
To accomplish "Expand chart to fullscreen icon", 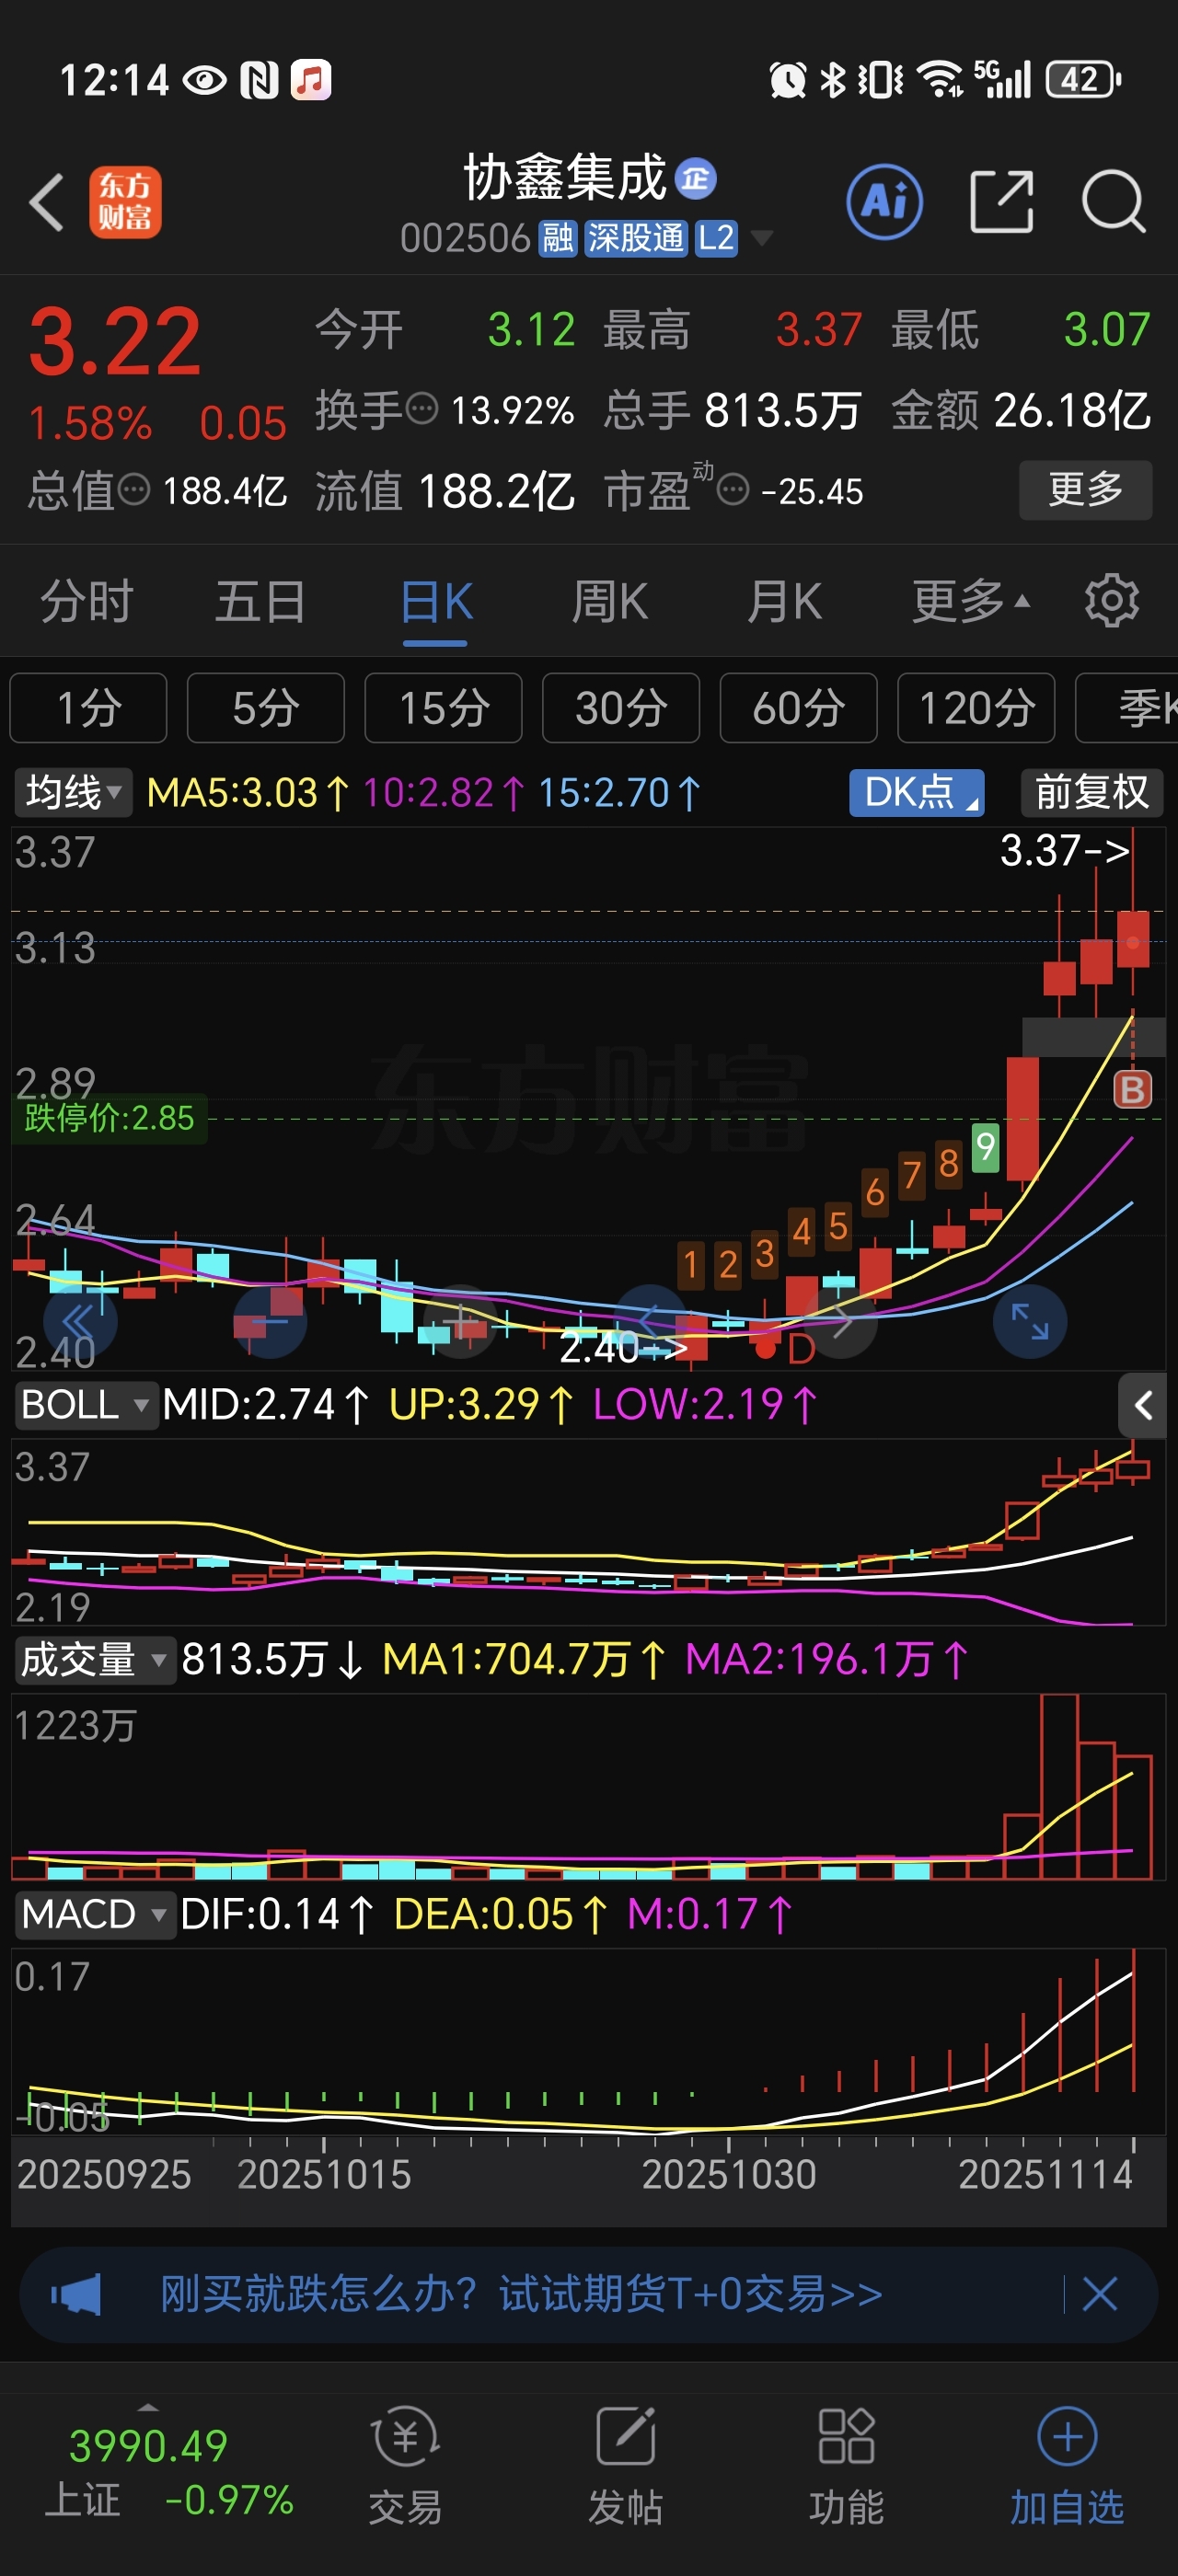I will point(1030,1321).
